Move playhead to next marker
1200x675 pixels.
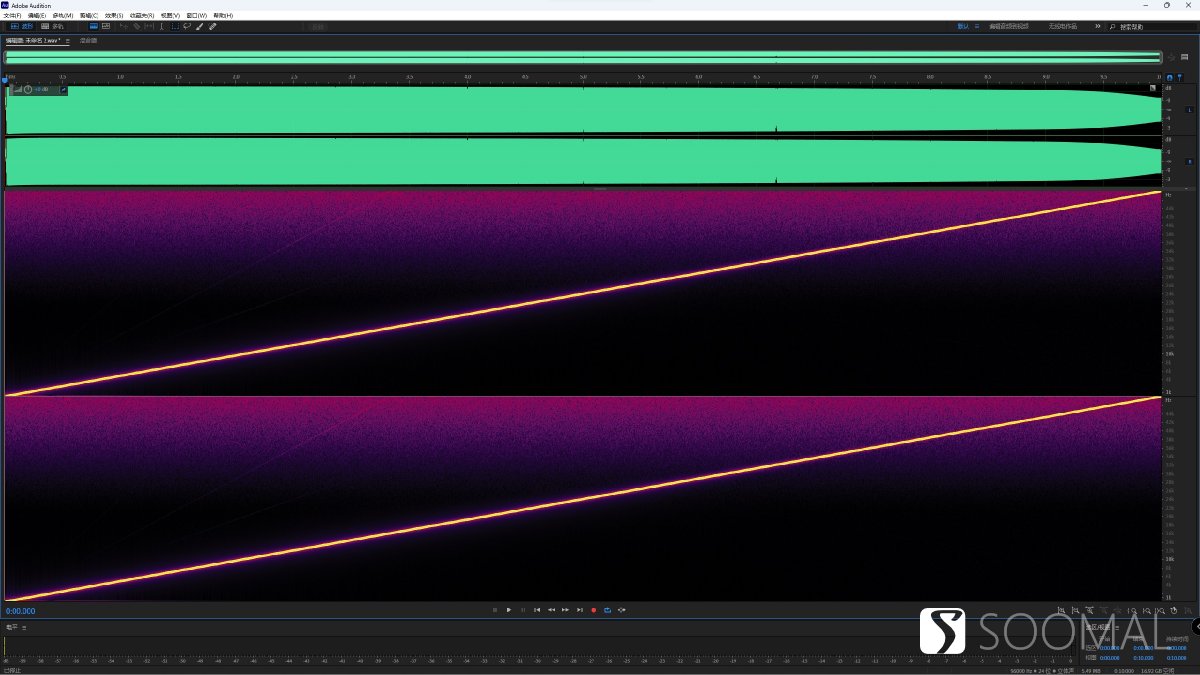click(x=579, y=610)
